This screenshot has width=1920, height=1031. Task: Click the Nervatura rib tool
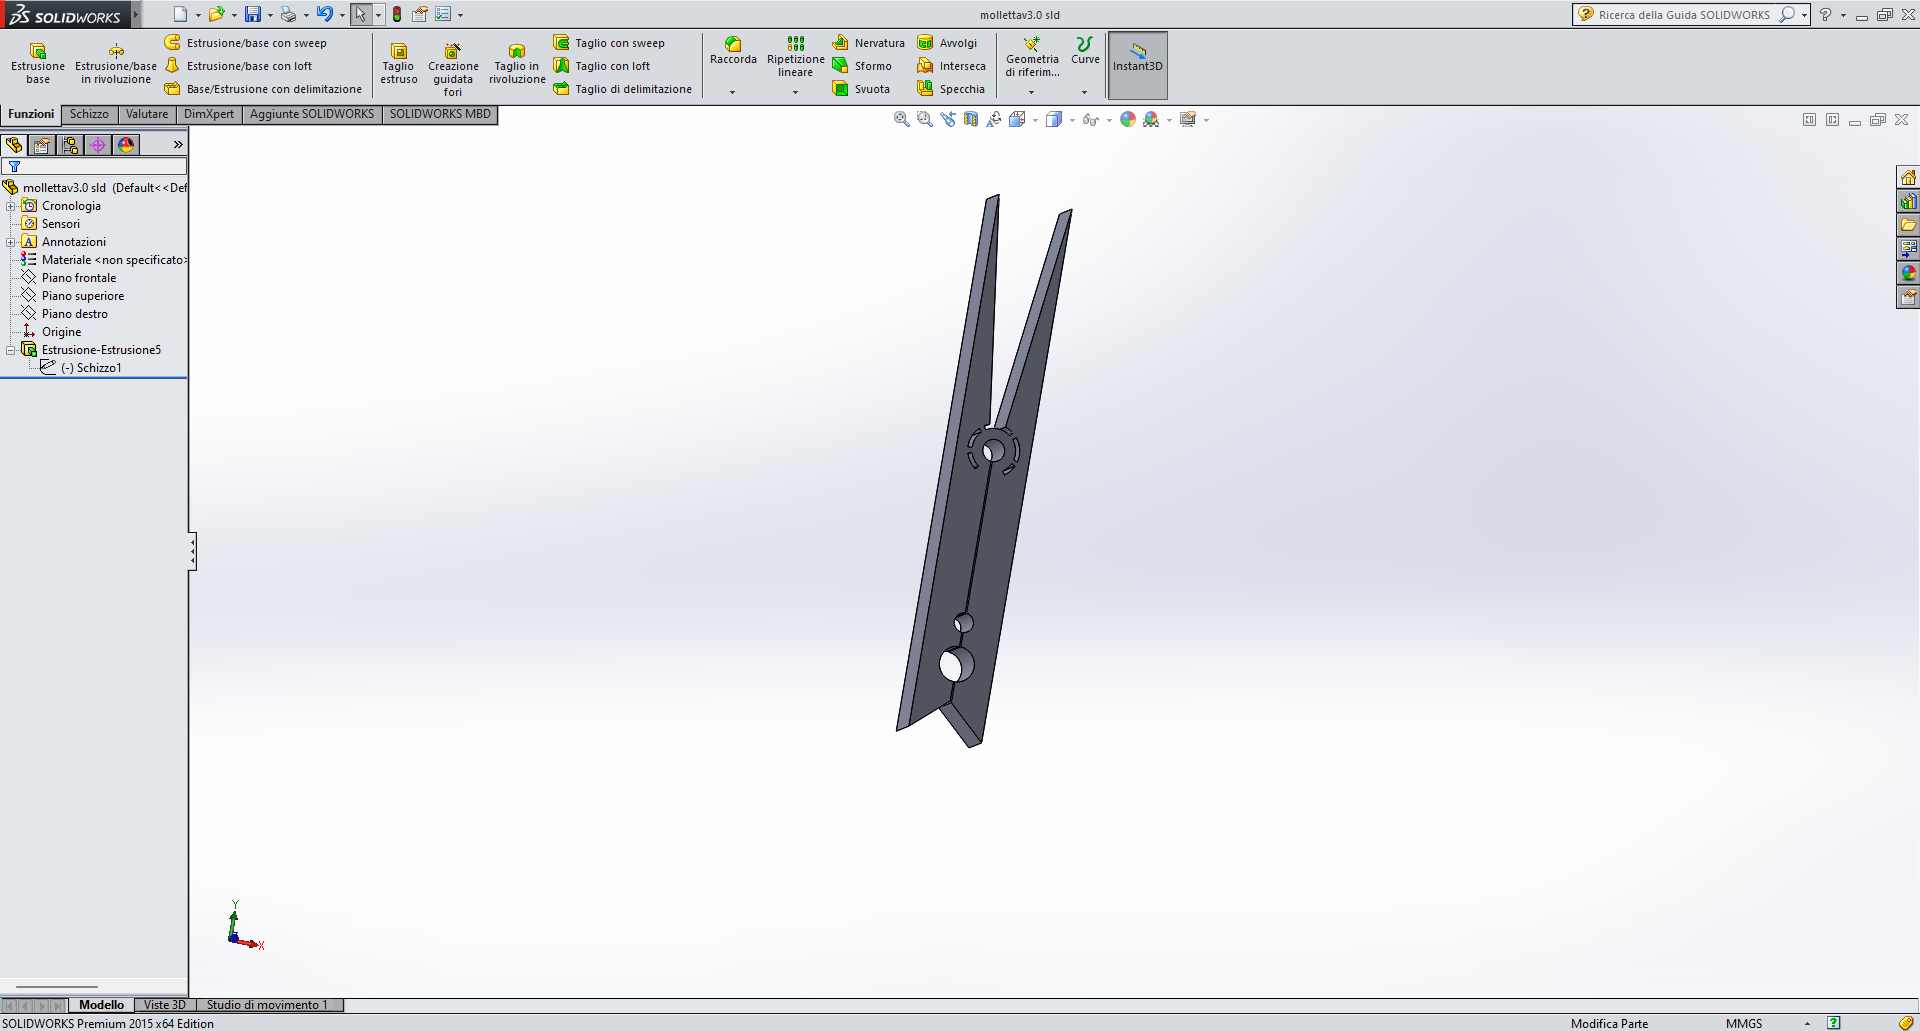pyautogui.click(x=869, y=43)
